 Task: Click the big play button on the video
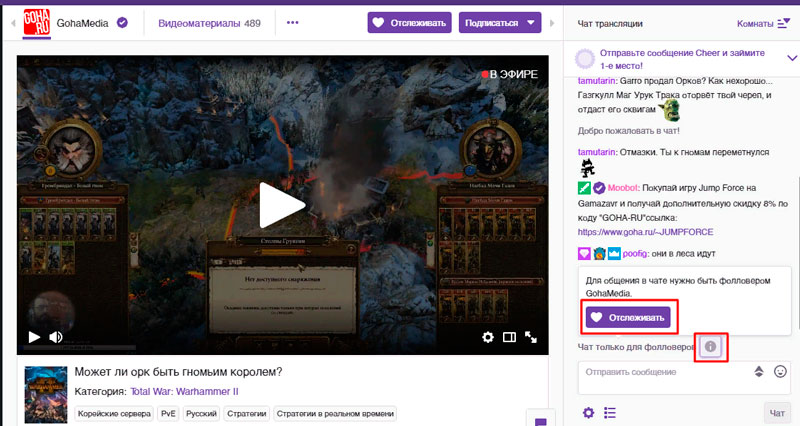coord(282,205)
